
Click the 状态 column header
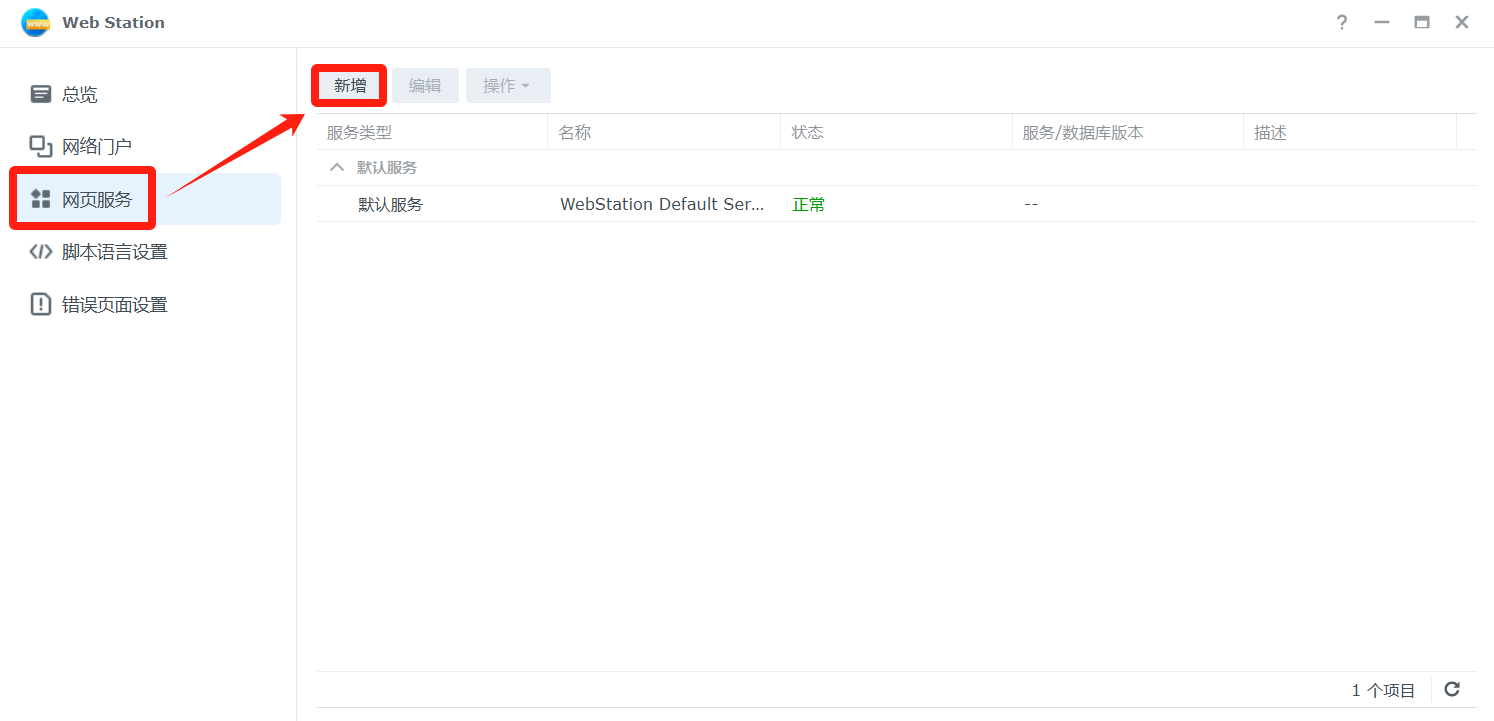807,132
